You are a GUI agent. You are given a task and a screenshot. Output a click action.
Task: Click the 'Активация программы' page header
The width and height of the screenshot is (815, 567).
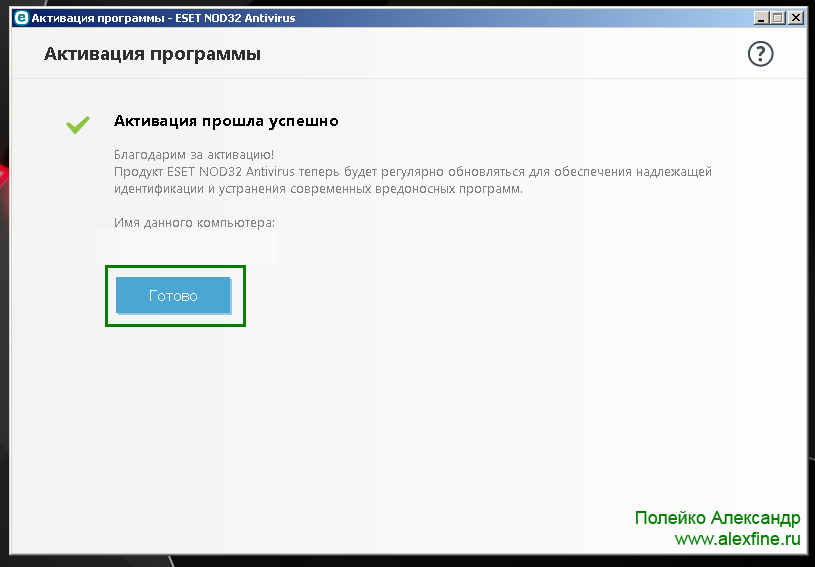[152, 54]
